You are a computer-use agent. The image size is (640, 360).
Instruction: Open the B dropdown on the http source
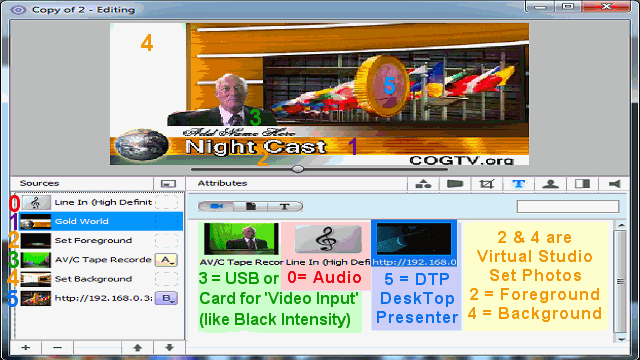(x=166, y=298)
